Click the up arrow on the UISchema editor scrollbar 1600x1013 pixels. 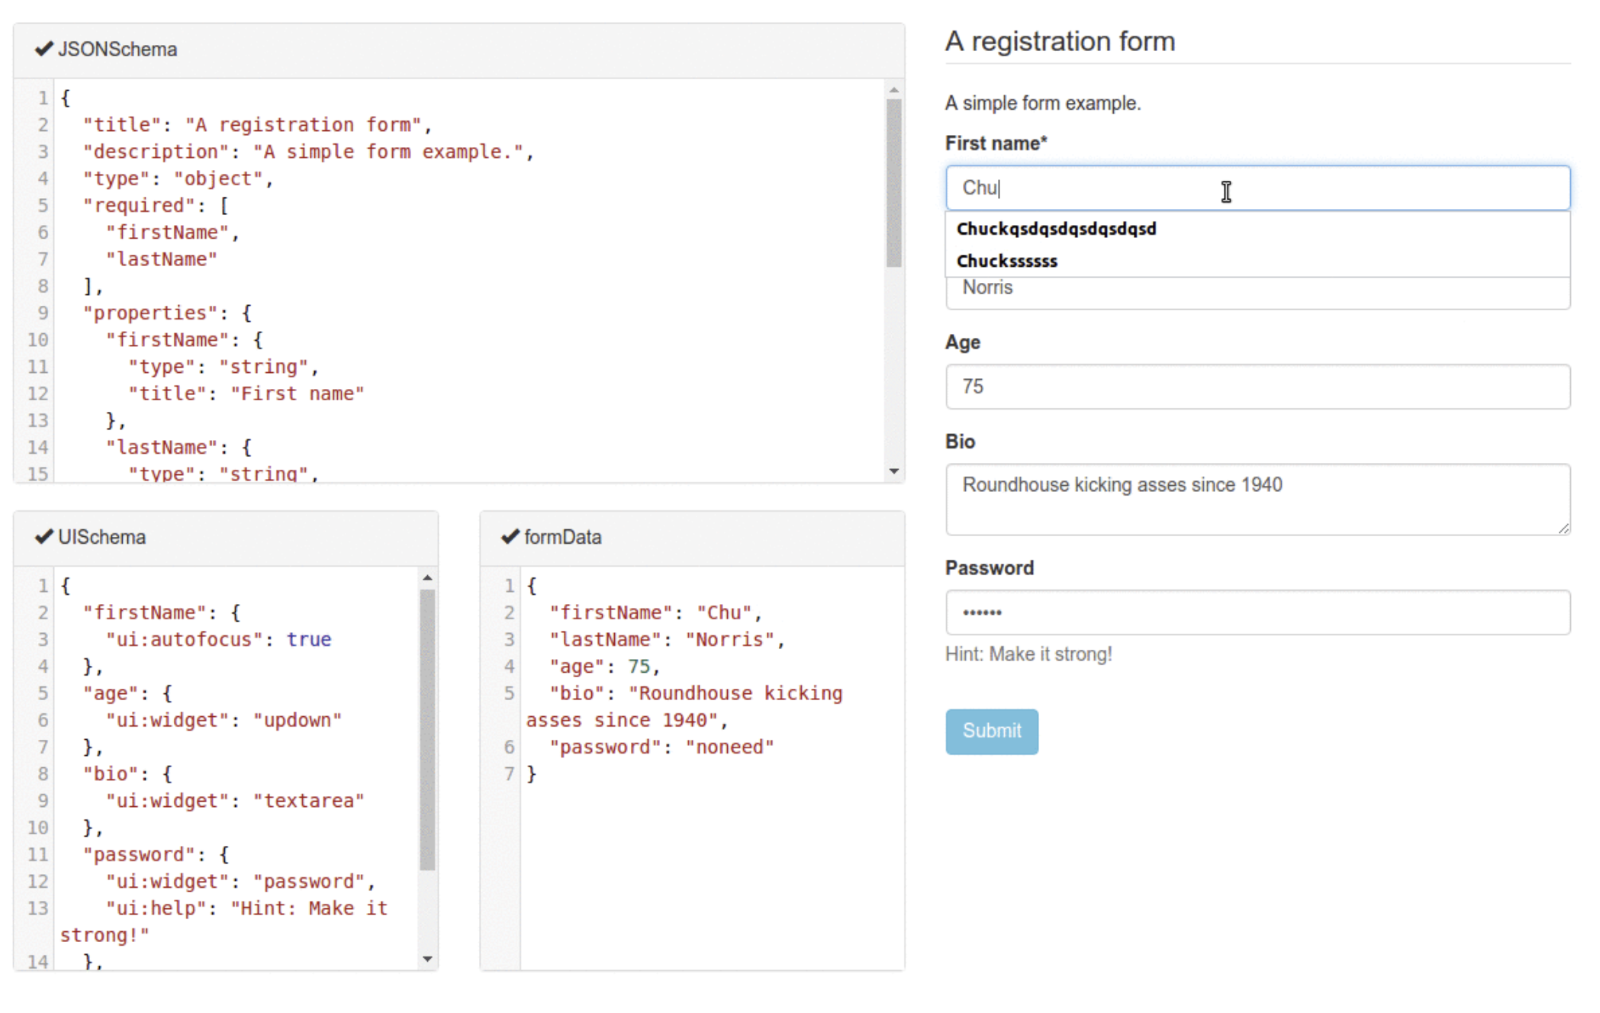click(x=427, y=577)
